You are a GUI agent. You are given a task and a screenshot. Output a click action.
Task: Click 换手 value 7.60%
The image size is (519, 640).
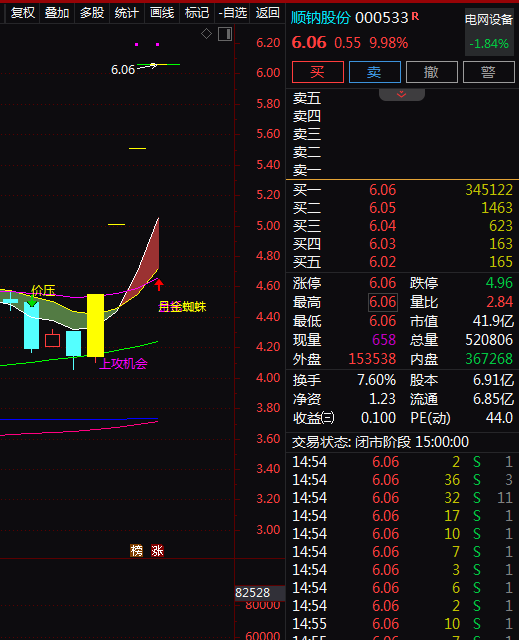[x=377, y=380]
